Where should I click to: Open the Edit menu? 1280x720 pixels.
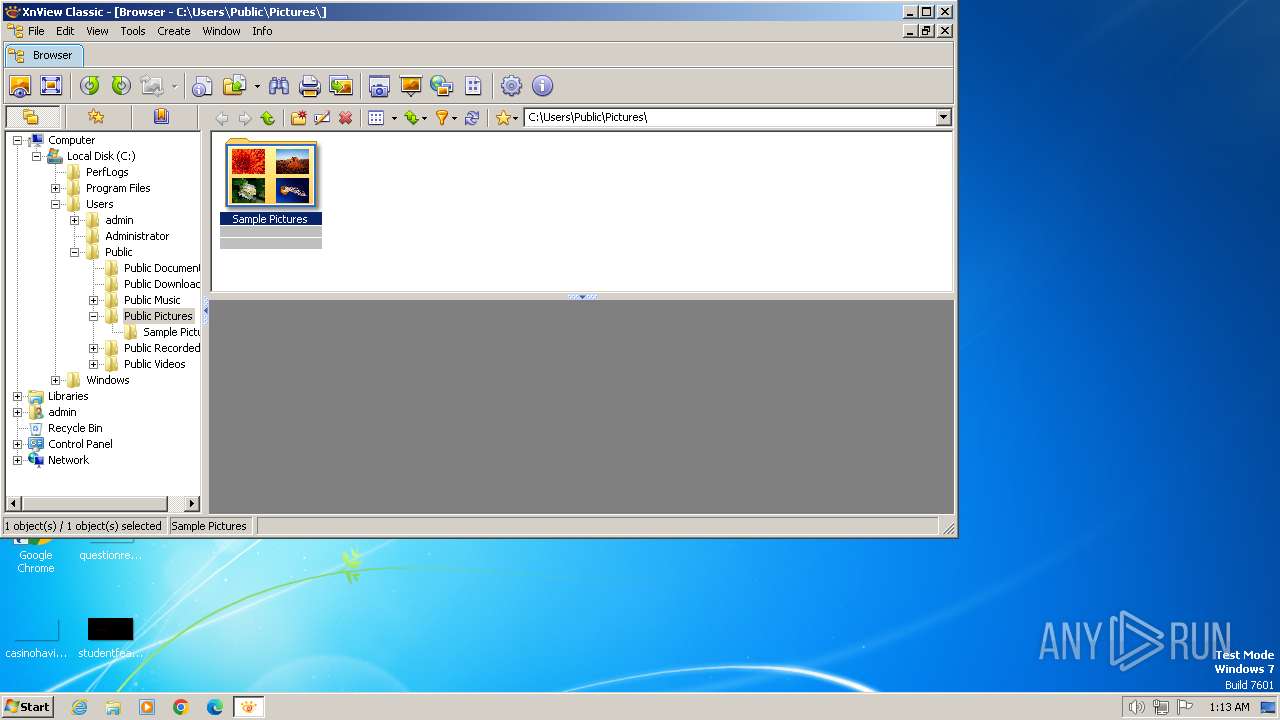pos(65,31)
